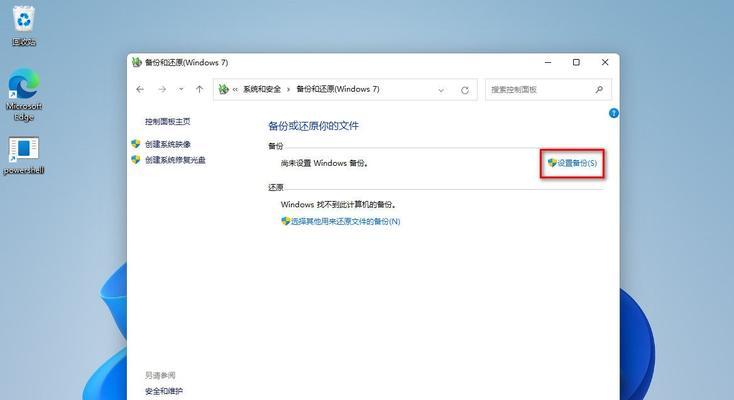Launch Microsoft Edge from the desktop

click(x=24, y=95)
